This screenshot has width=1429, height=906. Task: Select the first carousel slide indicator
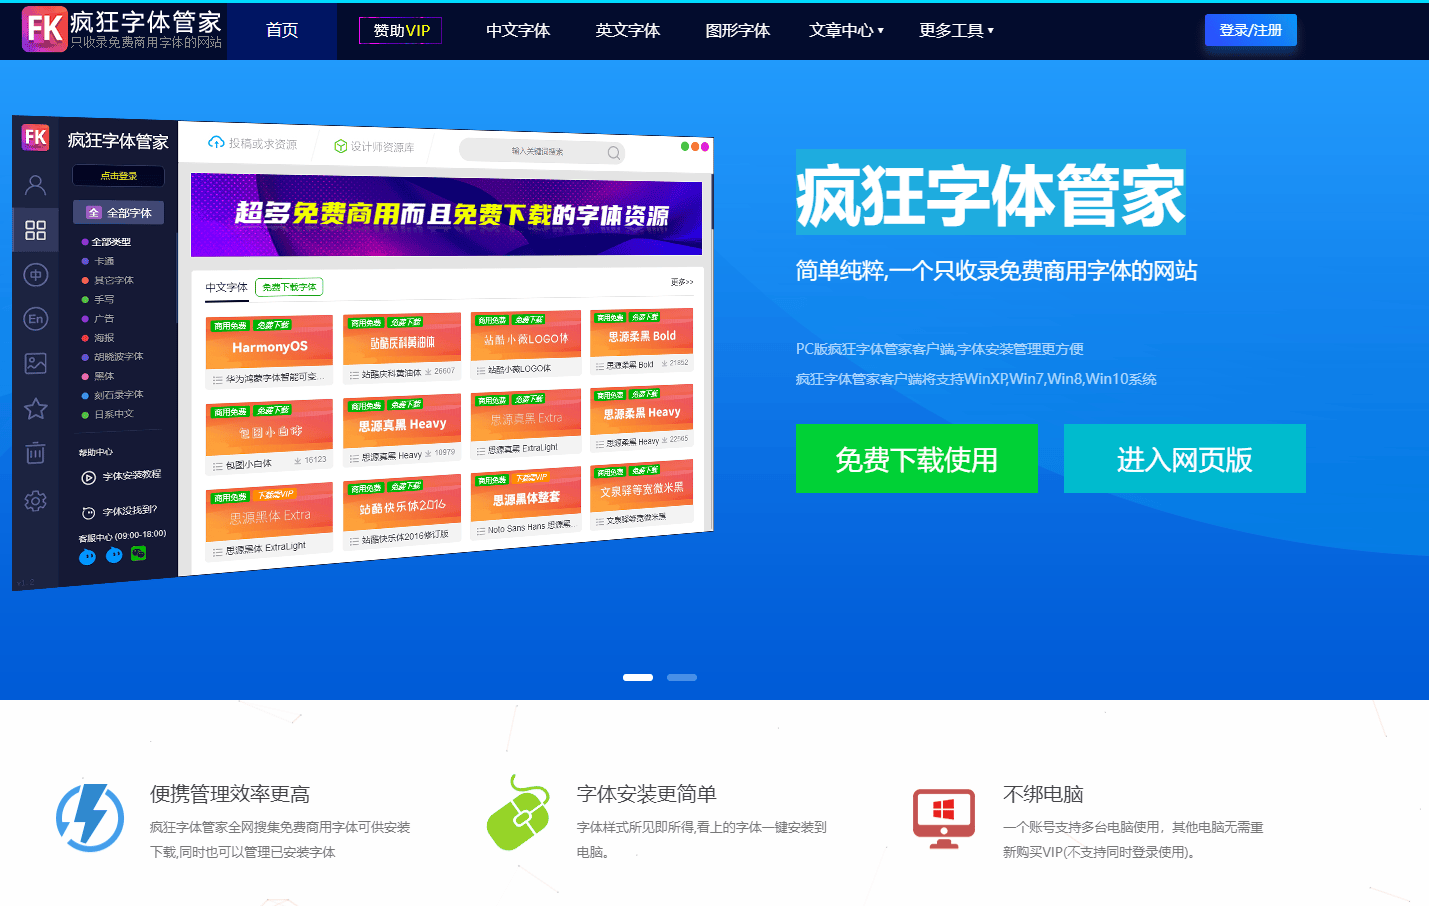click(x=638, y=678)
